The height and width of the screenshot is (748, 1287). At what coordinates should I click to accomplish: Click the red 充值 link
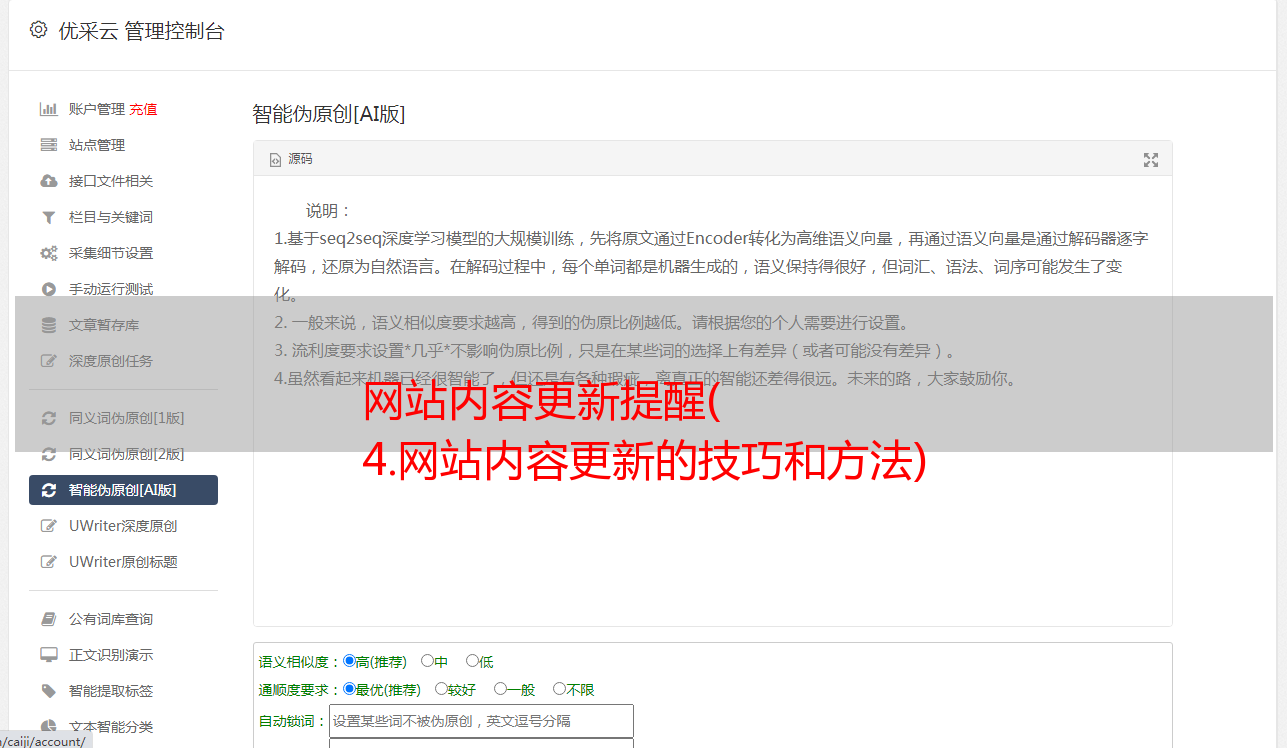(x=143, y=109)
